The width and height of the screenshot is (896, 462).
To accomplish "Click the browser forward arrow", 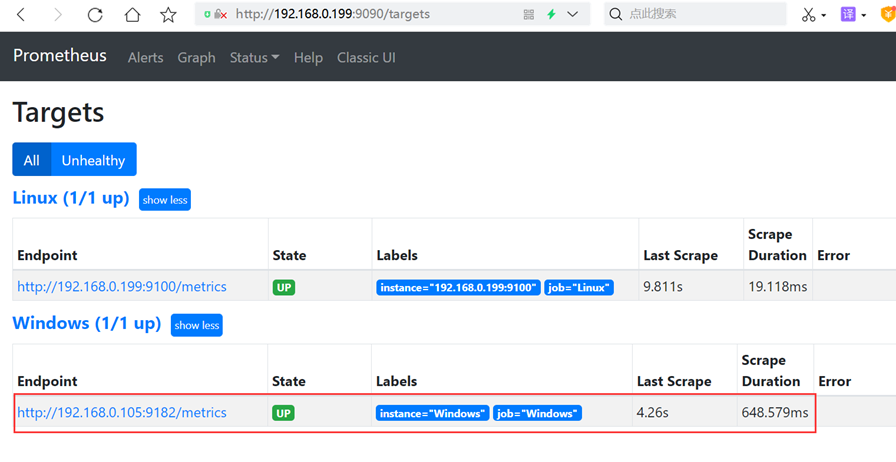I will pos(58,14).
